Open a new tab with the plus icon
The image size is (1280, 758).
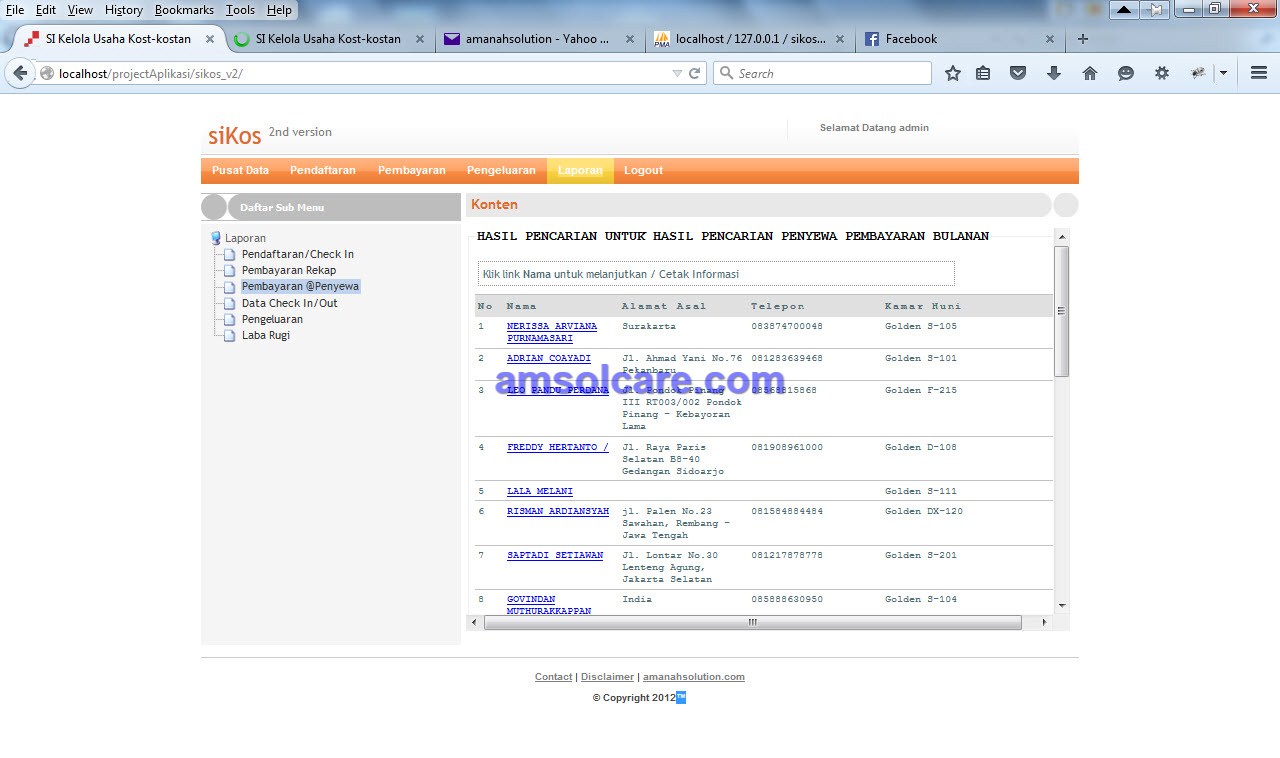(1082, 39)
